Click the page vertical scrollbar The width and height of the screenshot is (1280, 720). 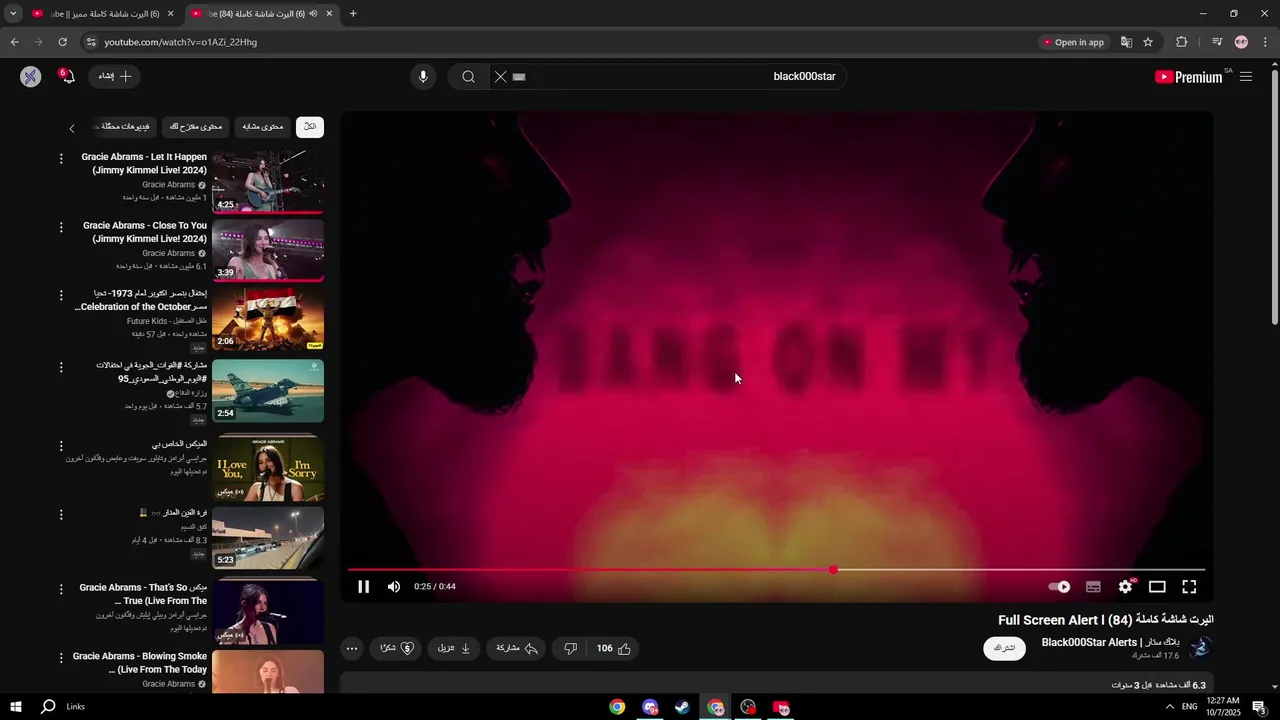tap(1274, 195)
